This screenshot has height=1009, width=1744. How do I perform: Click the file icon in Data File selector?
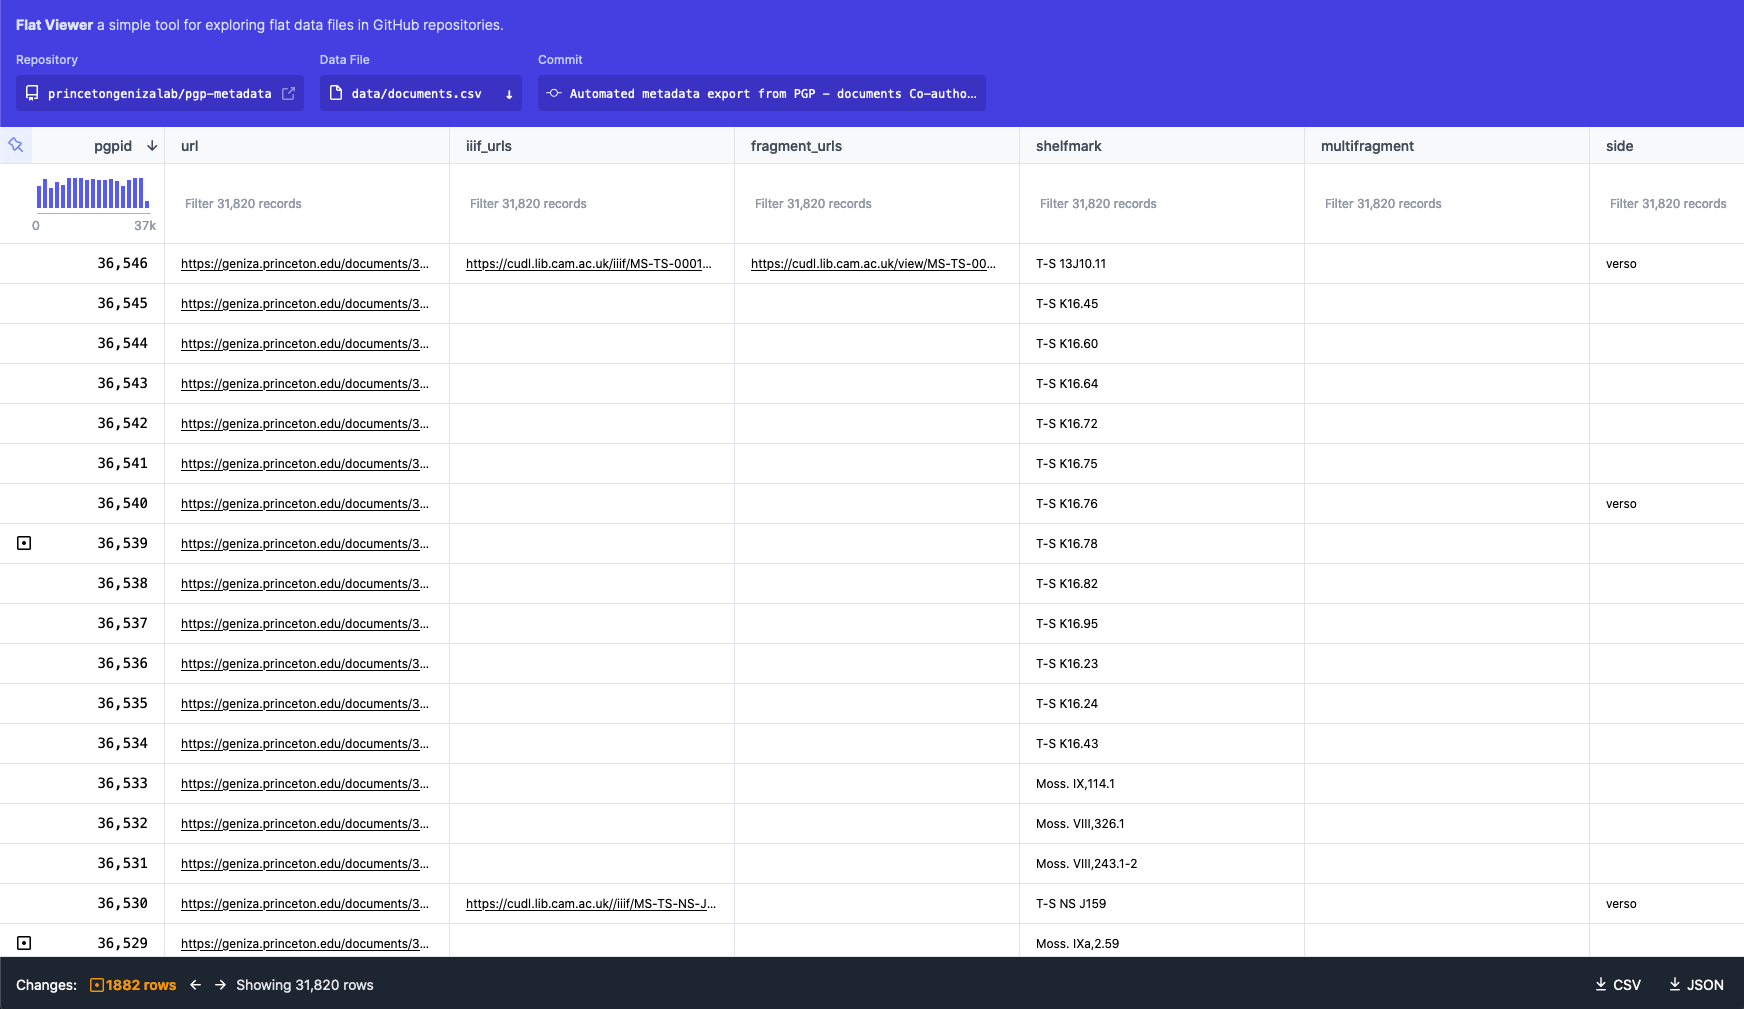pos(336,93)
